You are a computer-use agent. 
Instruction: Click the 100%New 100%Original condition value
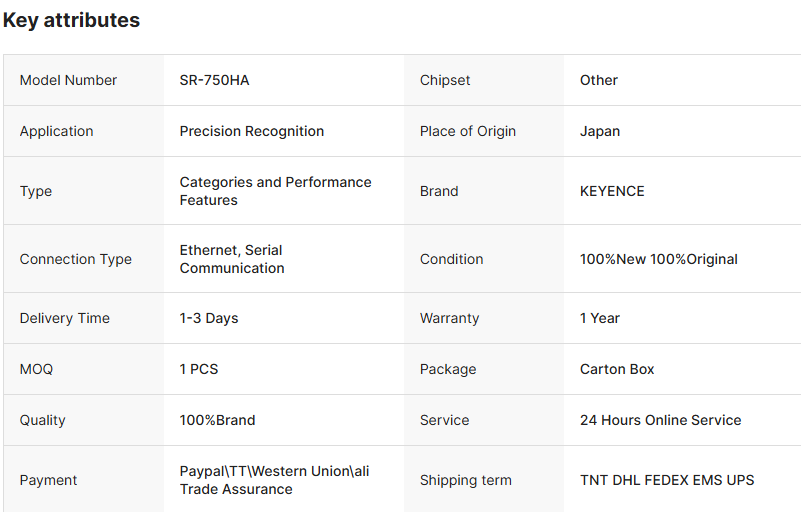point(658,259)
